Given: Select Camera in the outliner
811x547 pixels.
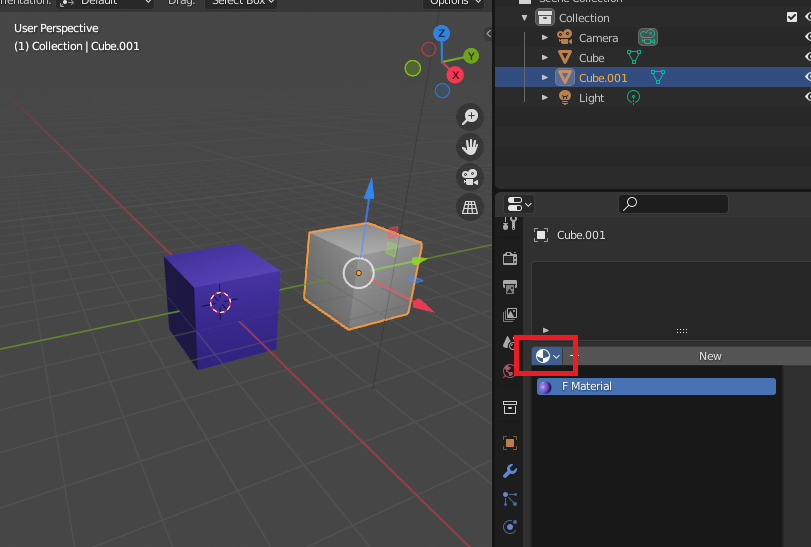Looking at the screenshot, I should coord(598,38).
